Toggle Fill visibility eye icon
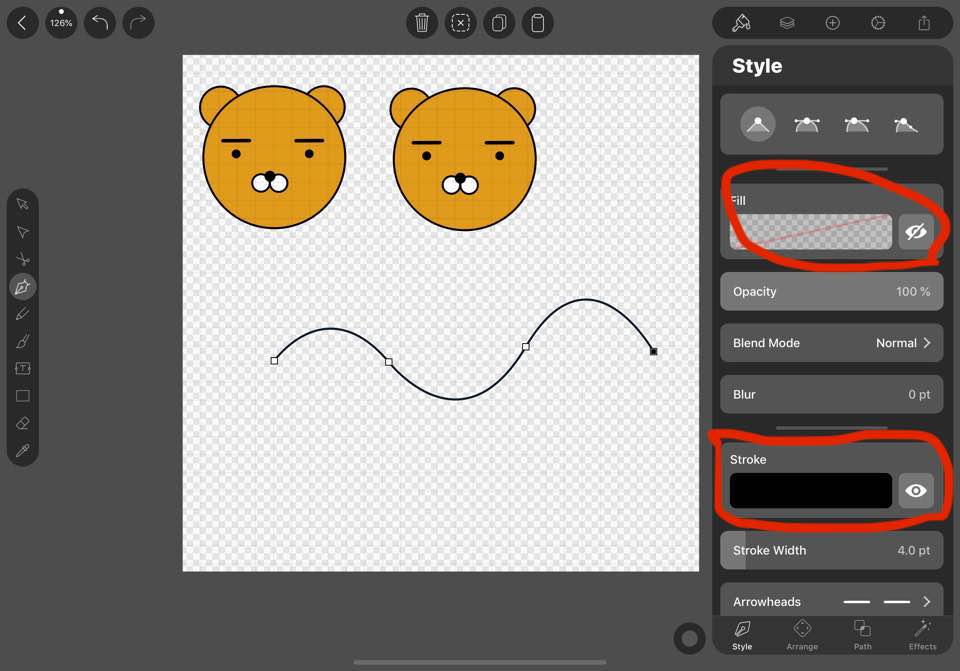The height and width of the screenshot is (671, 960). point(916,231)
